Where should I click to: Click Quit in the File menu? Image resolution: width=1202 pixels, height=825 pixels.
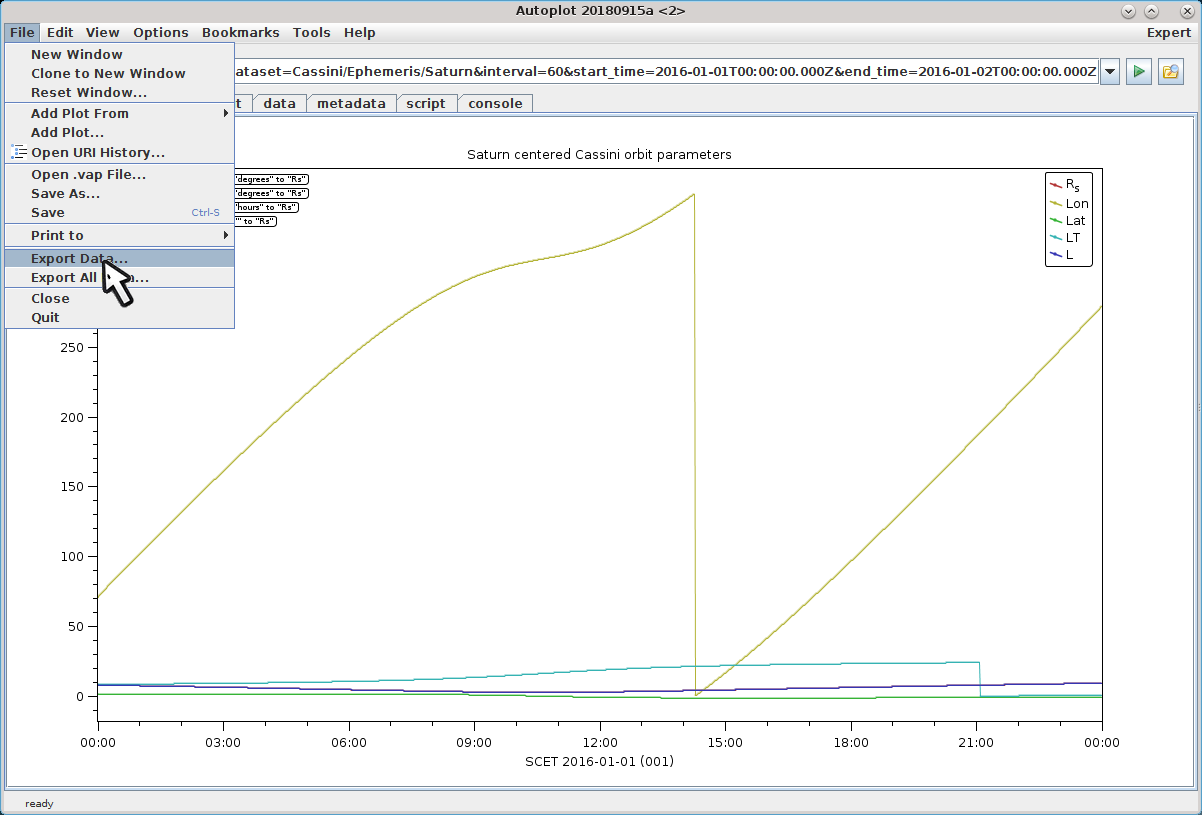[x=45, y=317]
